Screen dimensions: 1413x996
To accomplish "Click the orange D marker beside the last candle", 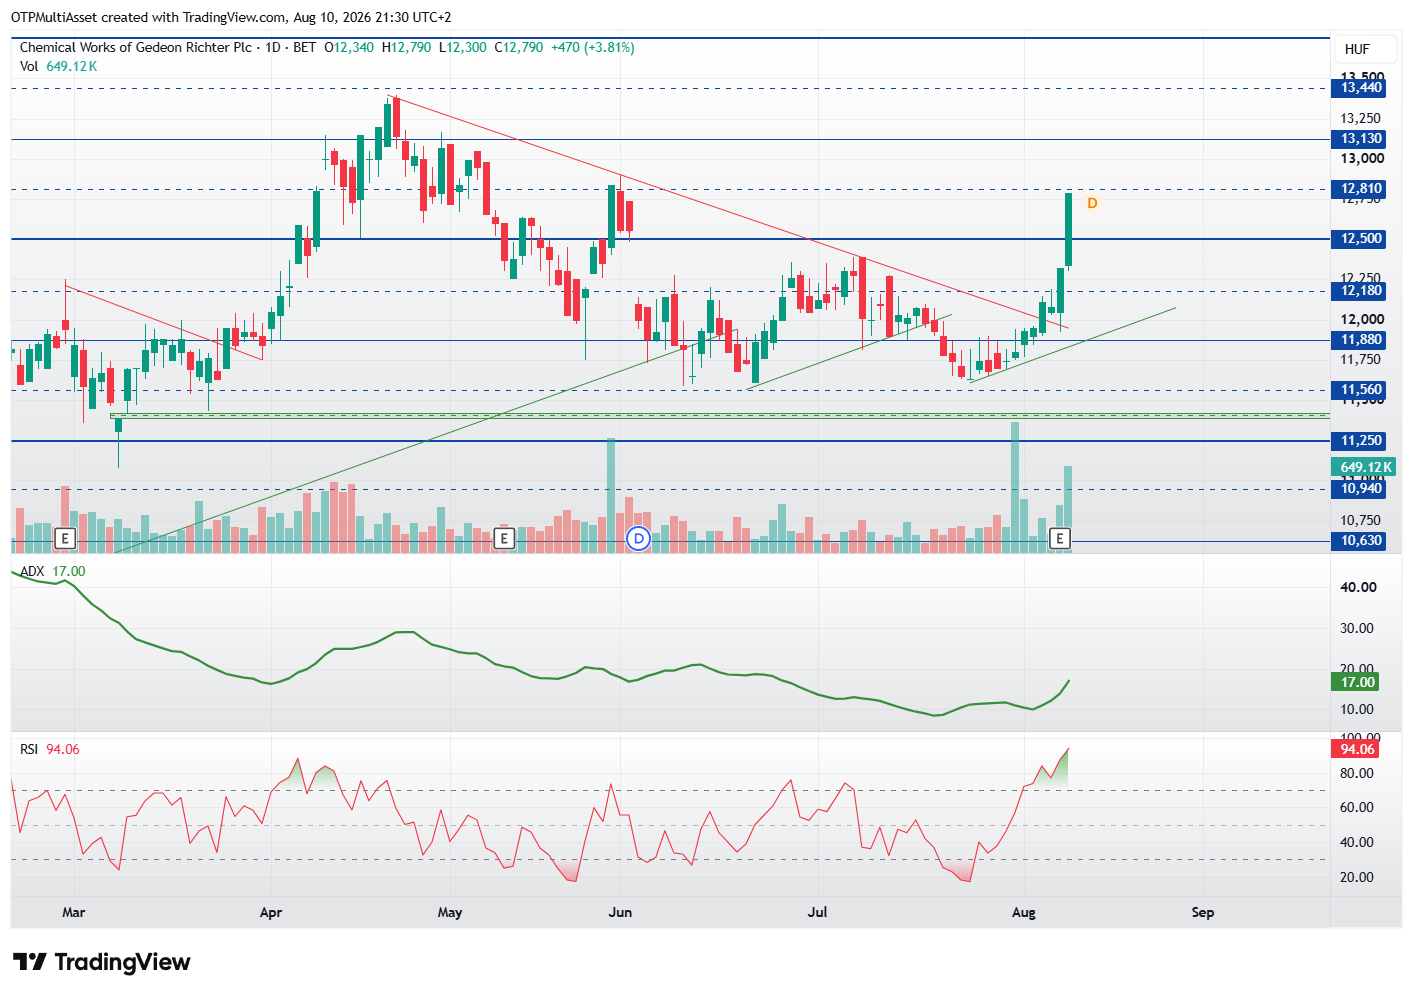I will (x=1092, y=203).
